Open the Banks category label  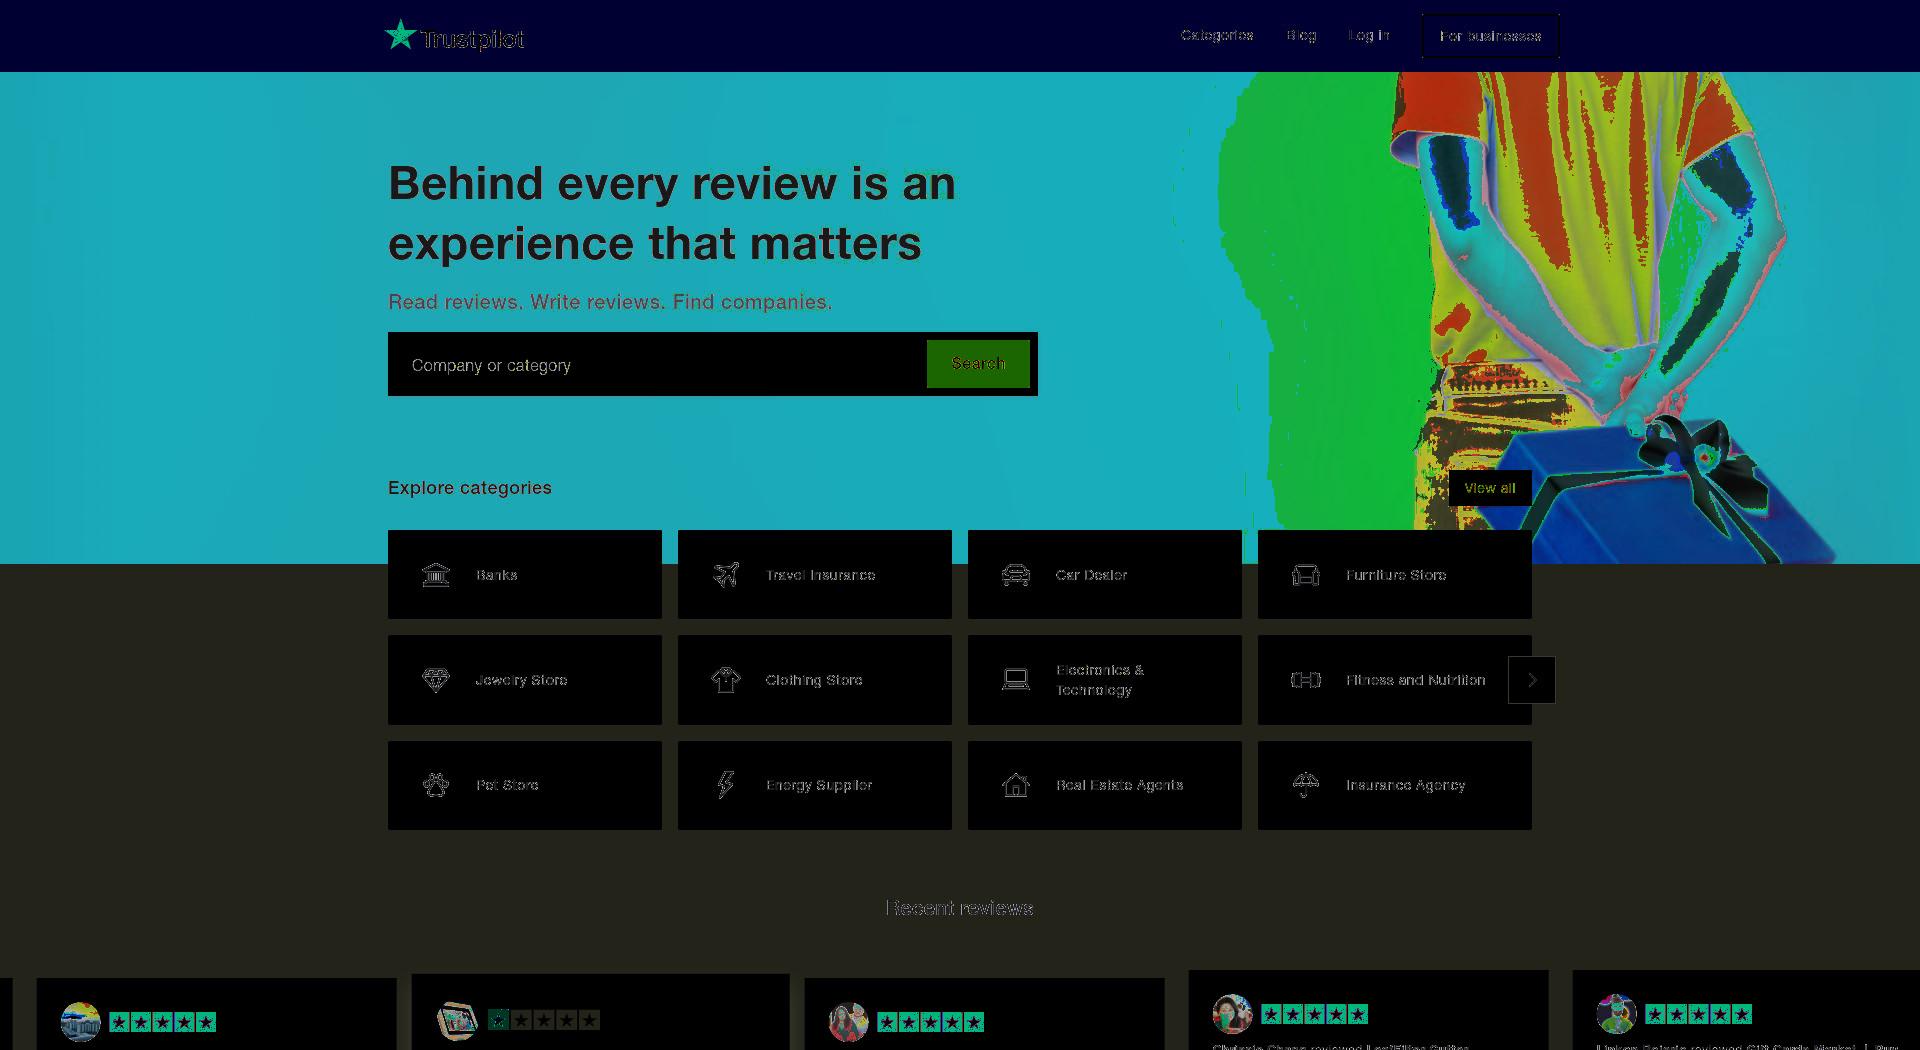click(x=497, y=575)
